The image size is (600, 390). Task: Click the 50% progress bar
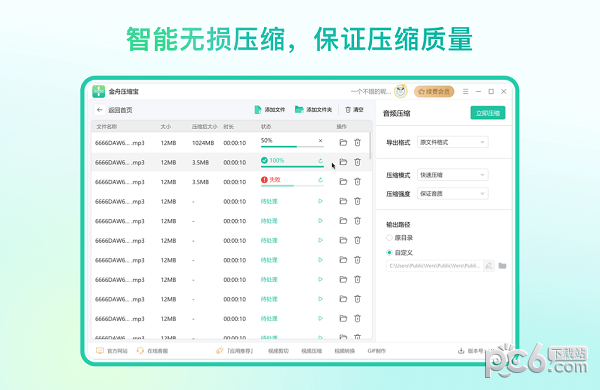click(292, 147)
